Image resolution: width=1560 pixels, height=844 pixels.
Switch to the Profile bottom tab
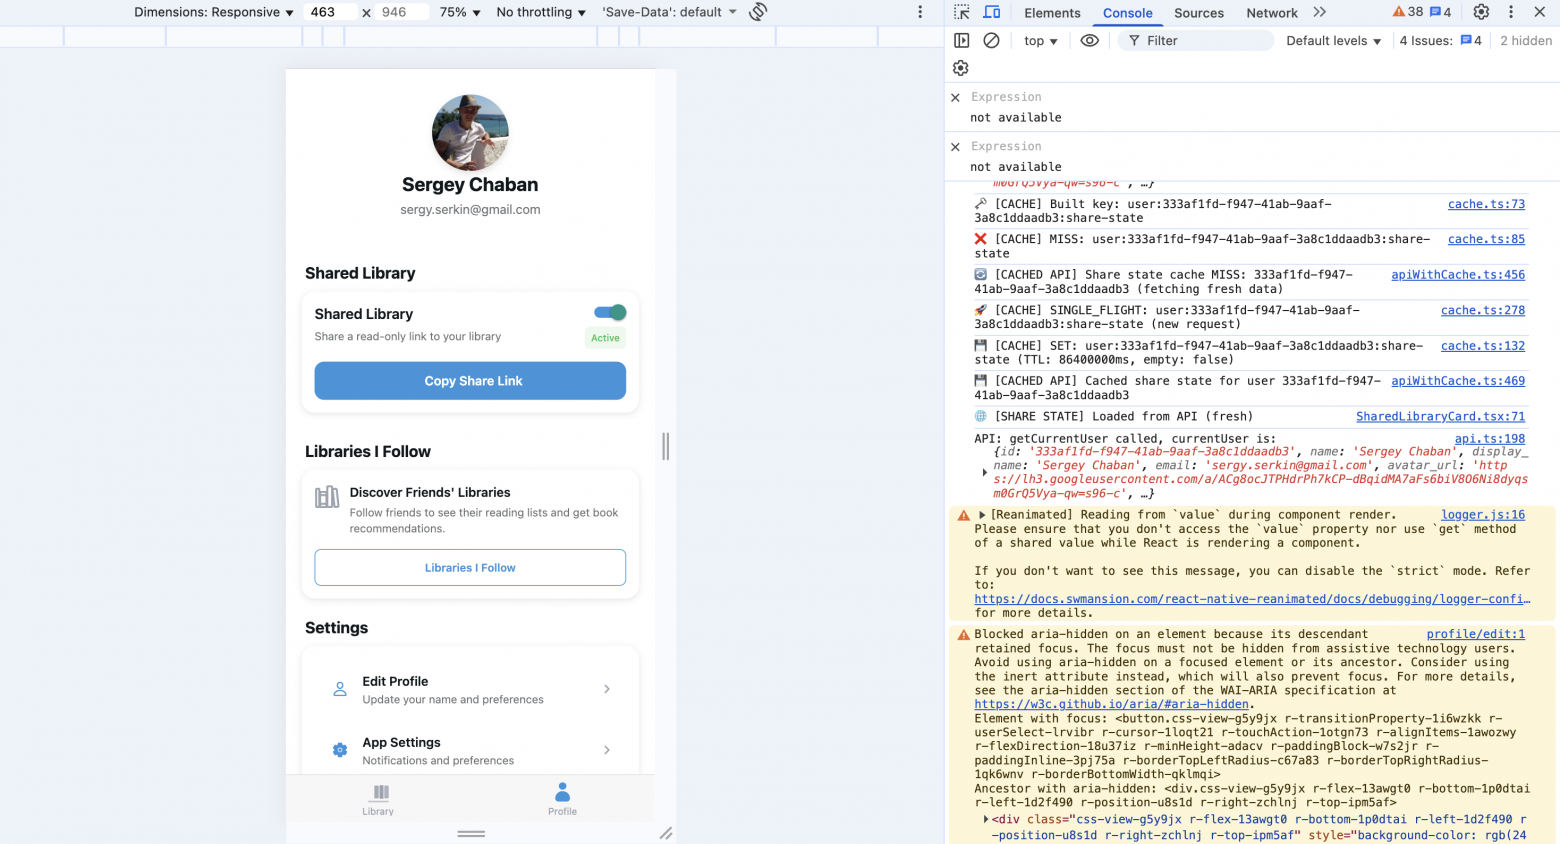pos(562,800)
